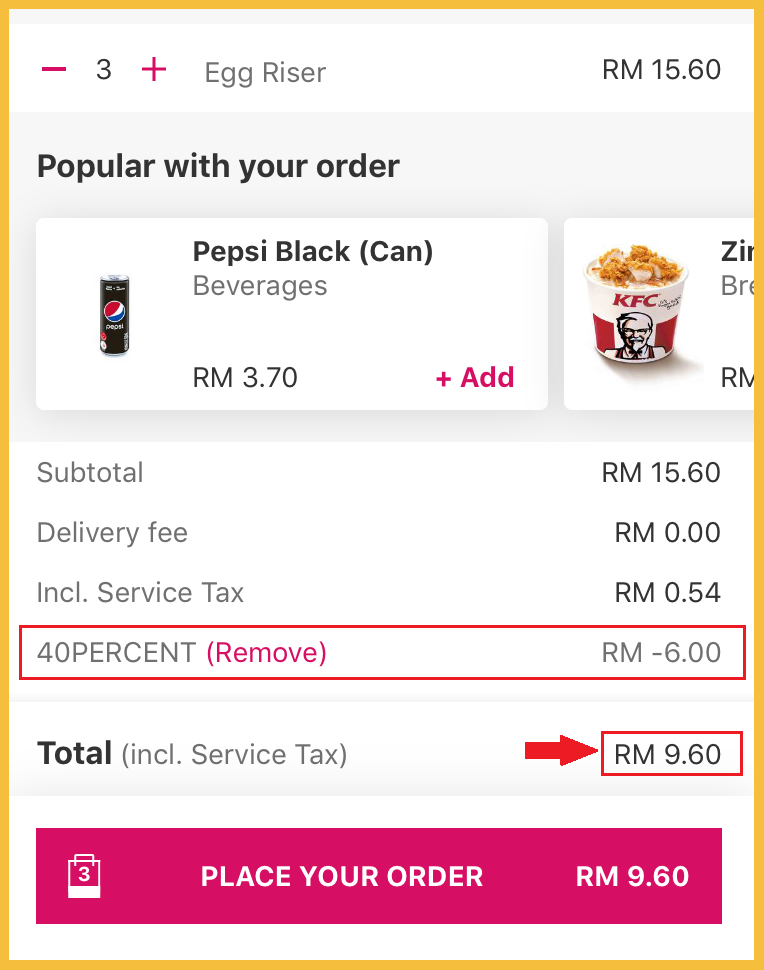Click the Beverages category label
Viewport: 764px width, 970px height.
(260, 286)
